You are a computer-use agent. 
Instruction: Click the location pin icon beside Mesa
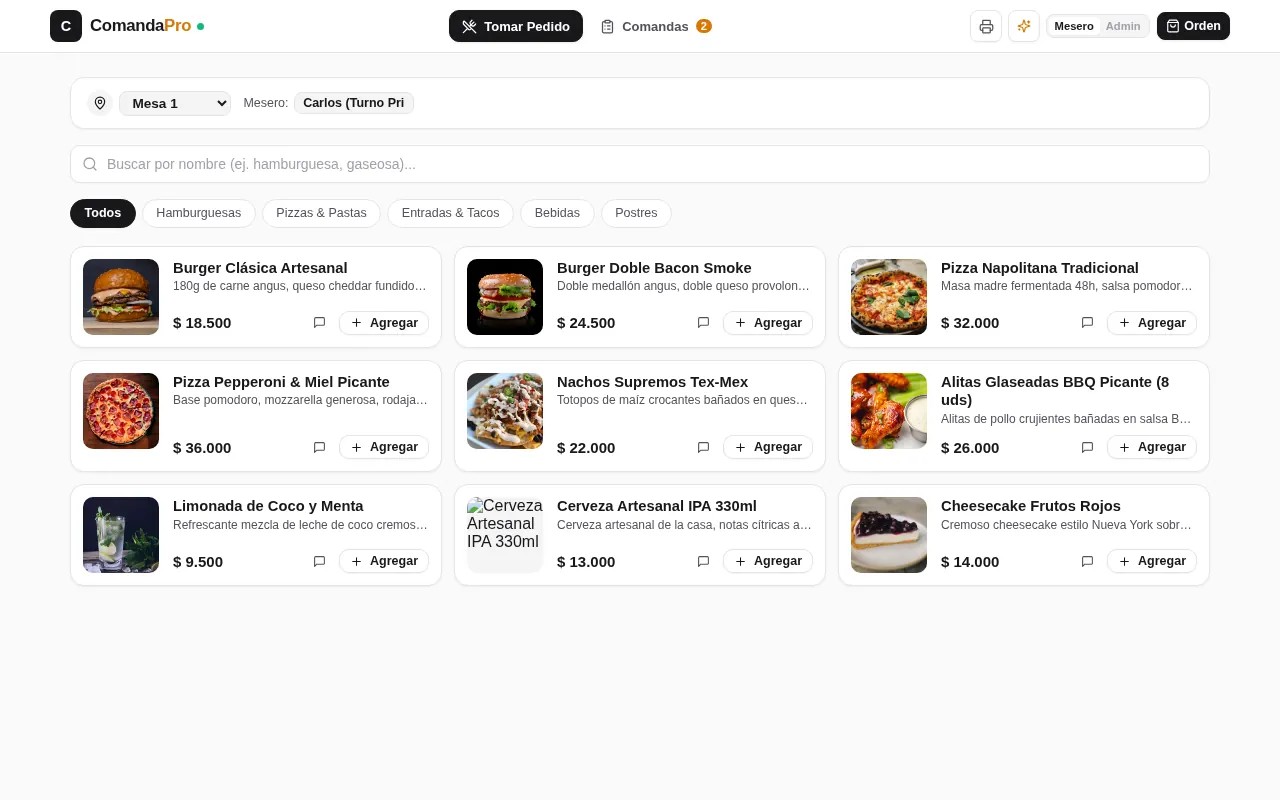tap(100, 103)
